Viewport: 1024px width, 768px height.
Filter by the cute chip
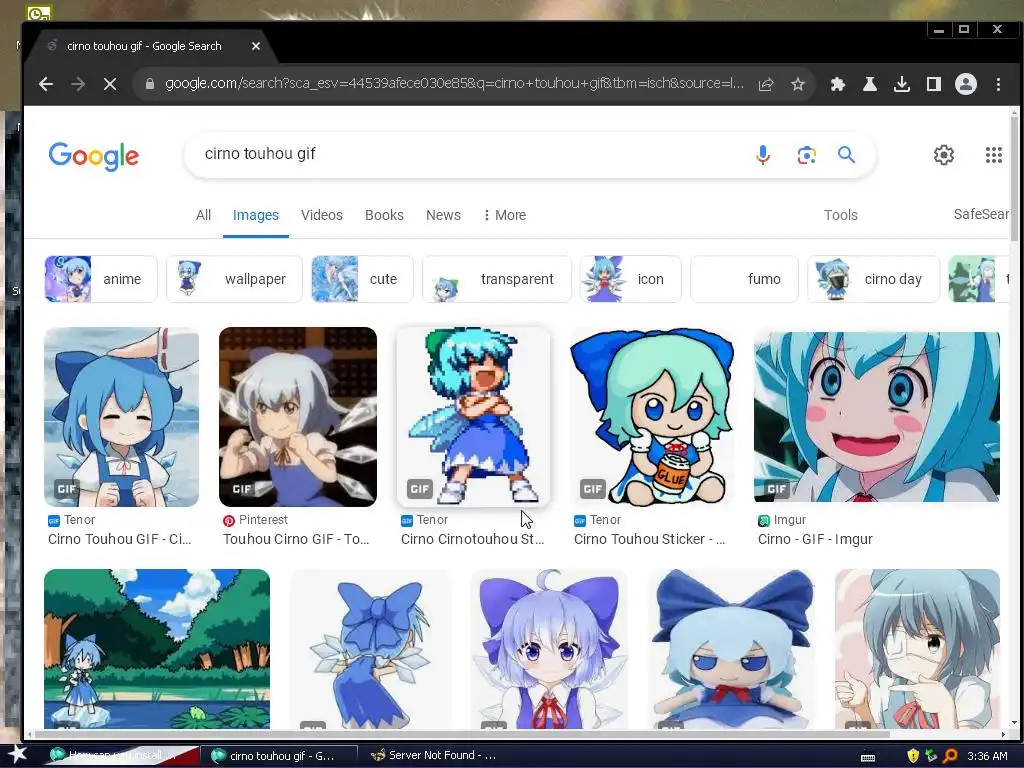(362, 279)
